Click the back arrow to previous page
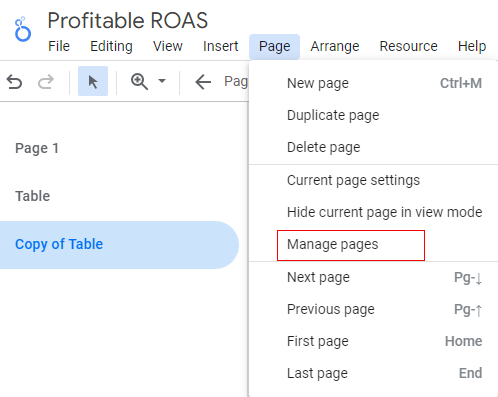Image resolution: width=498 pixels, height=397 pixels. (x=203, y=82)
